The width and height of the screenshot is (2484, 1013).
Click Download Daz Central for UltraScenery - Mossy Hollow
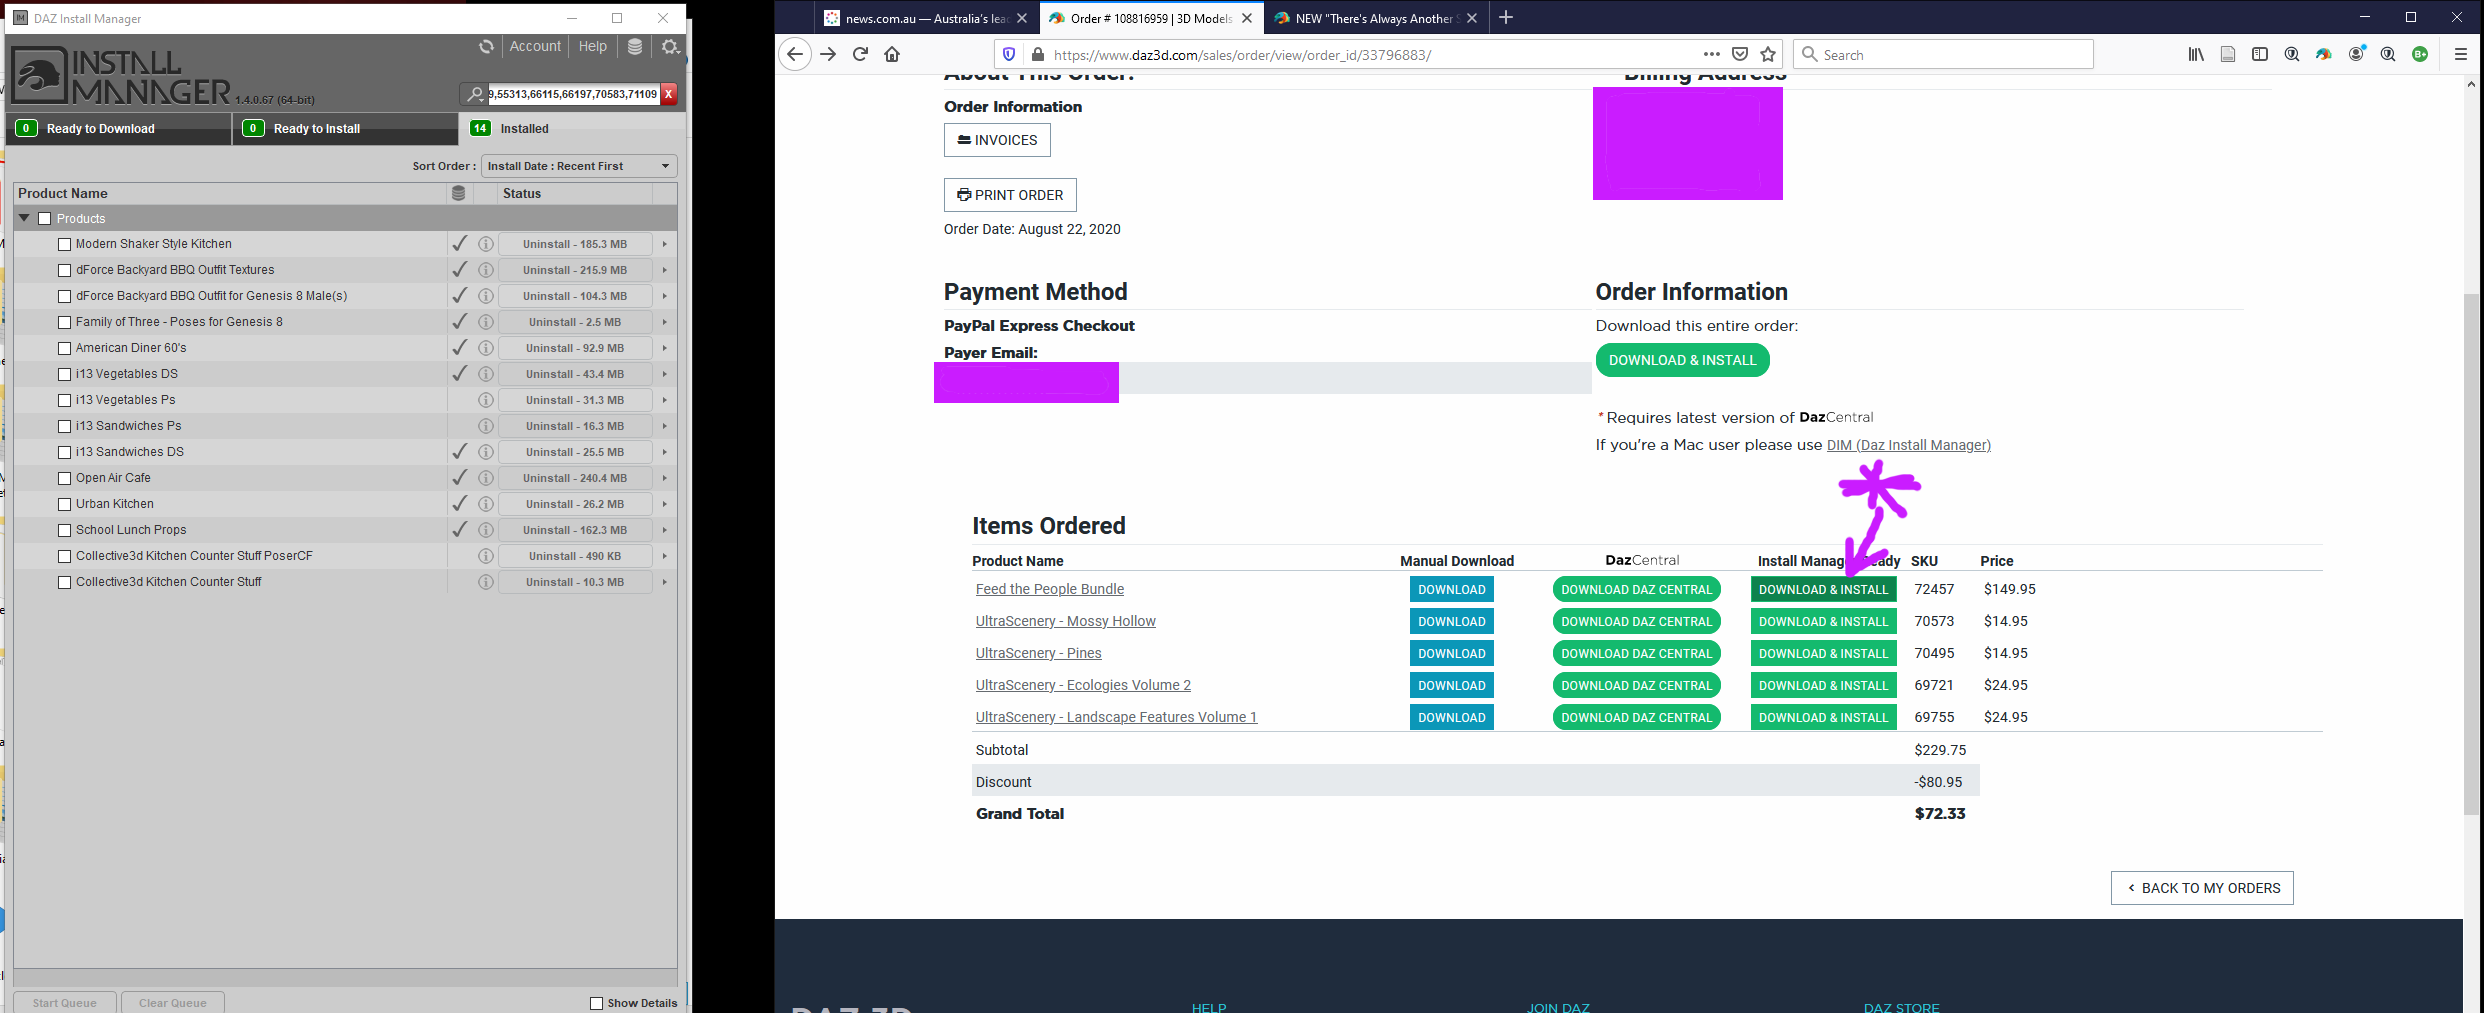[1637, 622]
